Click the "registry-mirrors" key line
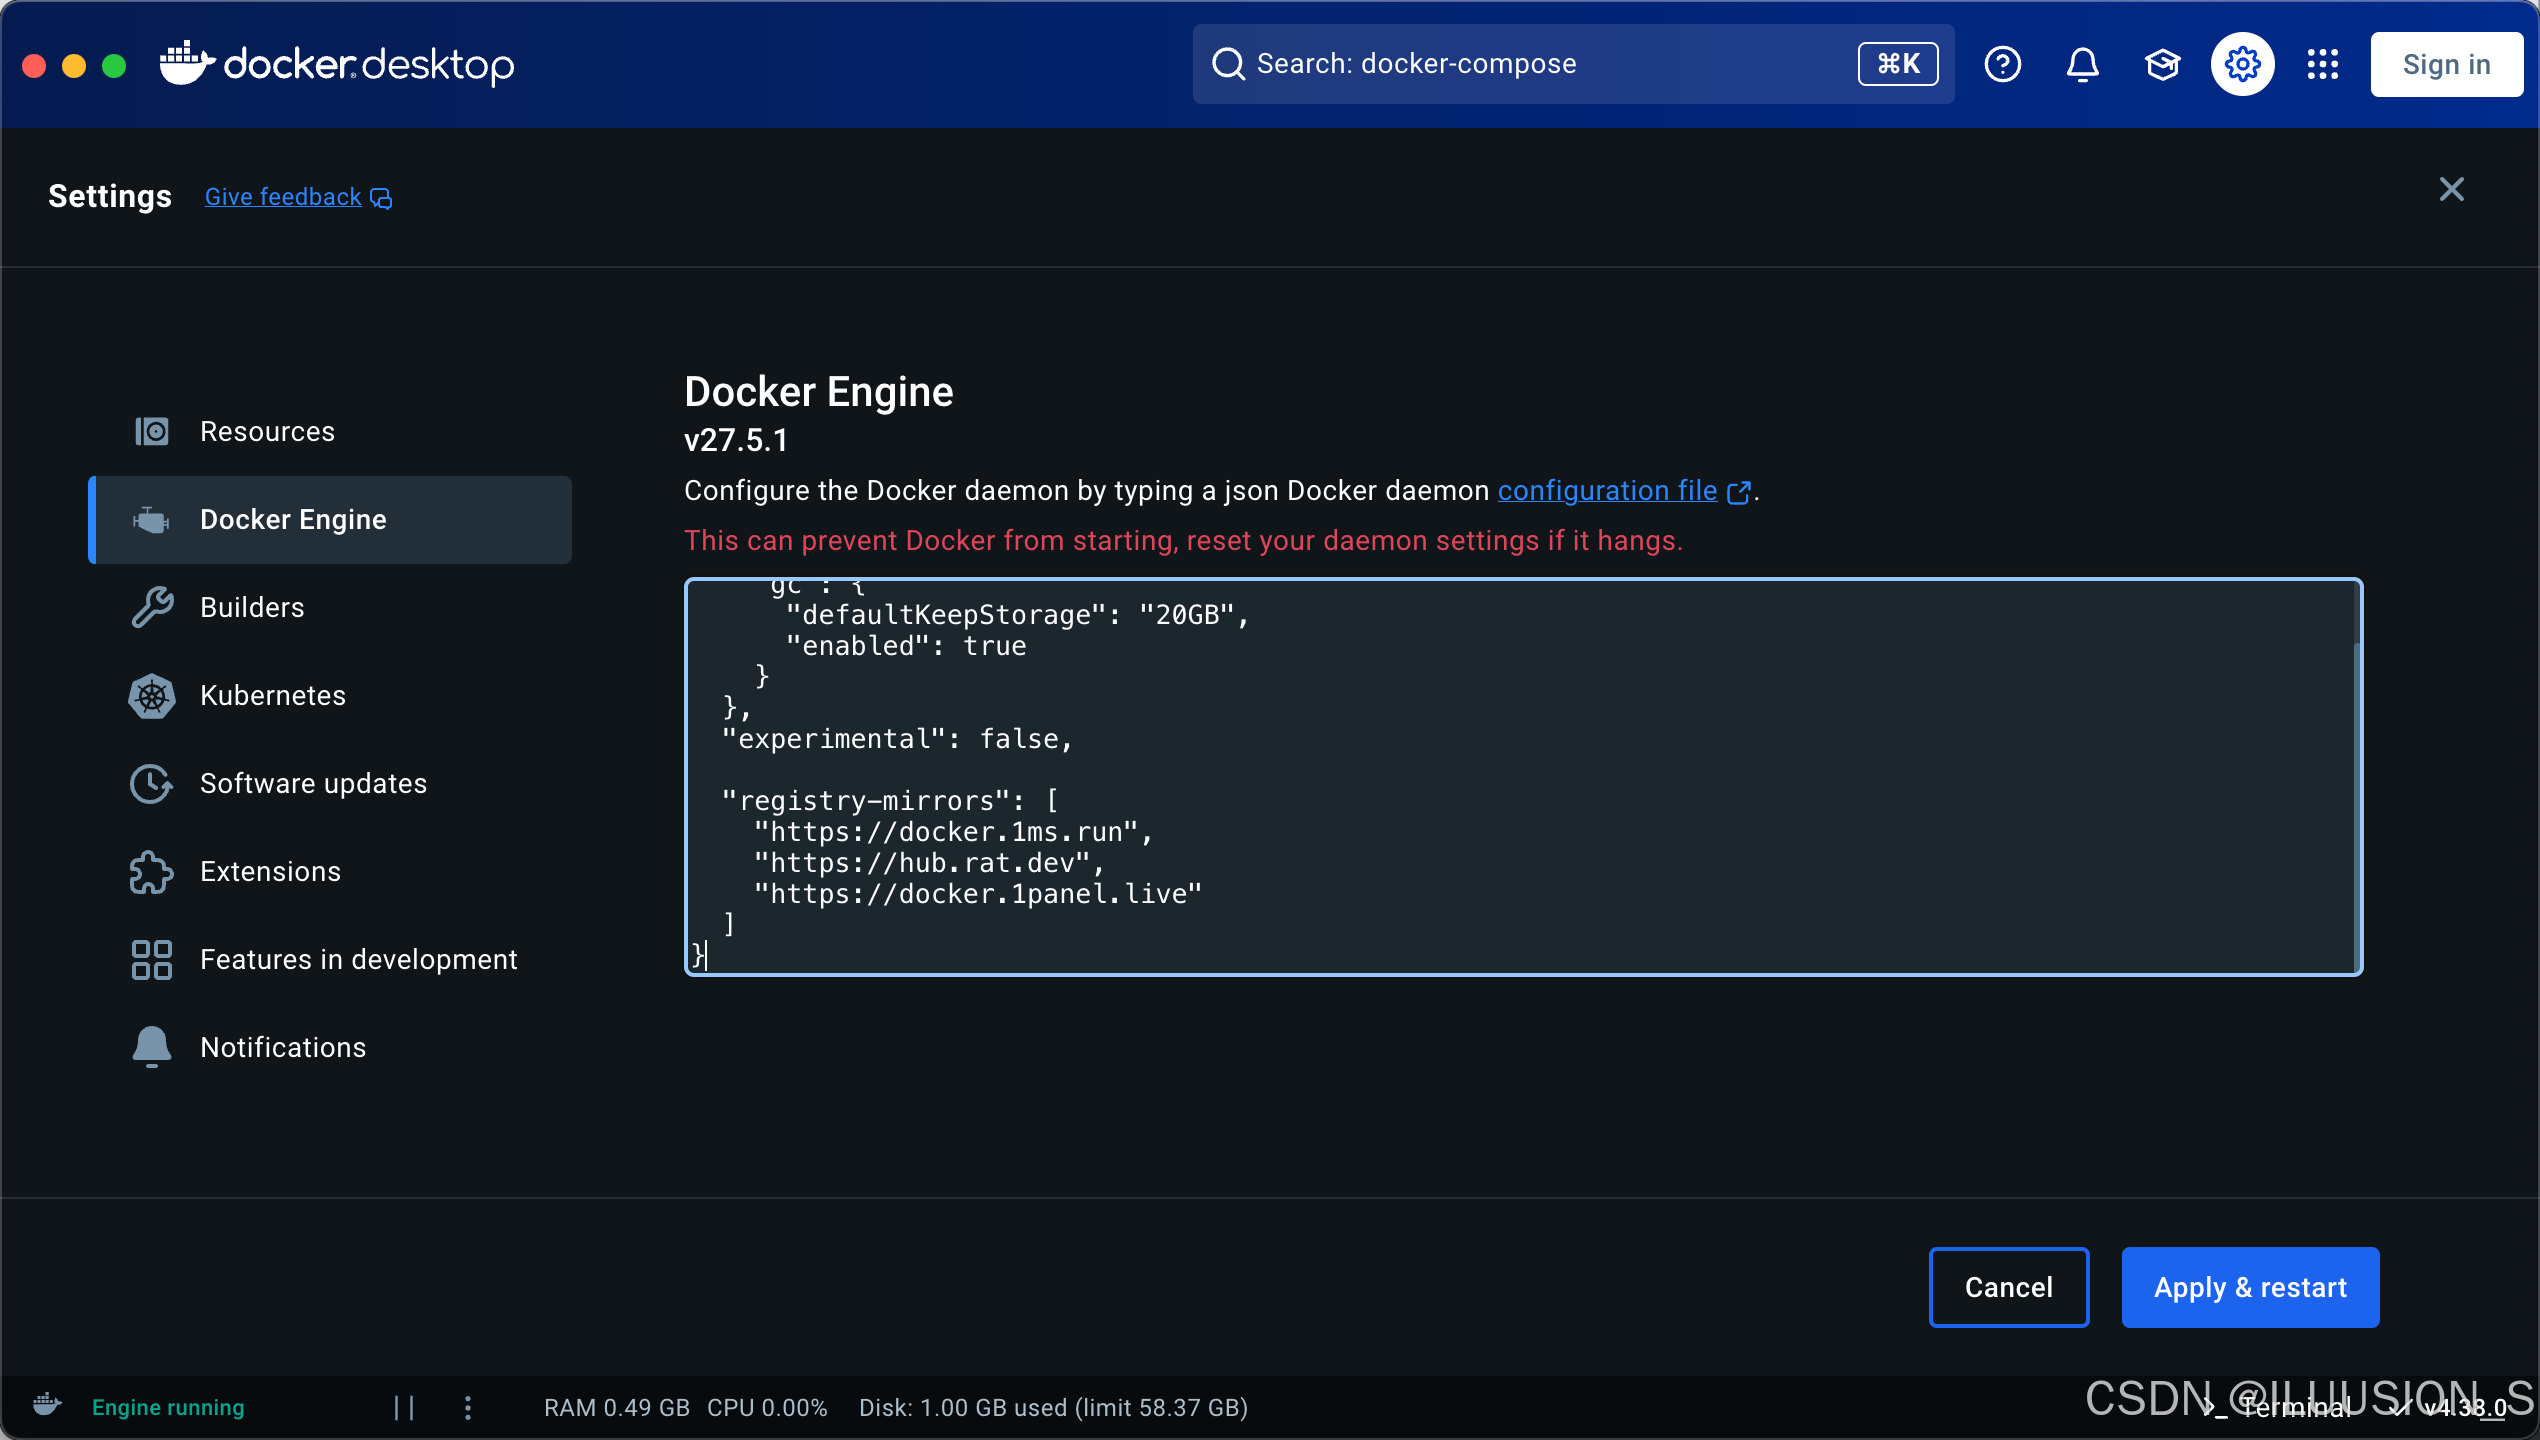 (x=890, y=801)
